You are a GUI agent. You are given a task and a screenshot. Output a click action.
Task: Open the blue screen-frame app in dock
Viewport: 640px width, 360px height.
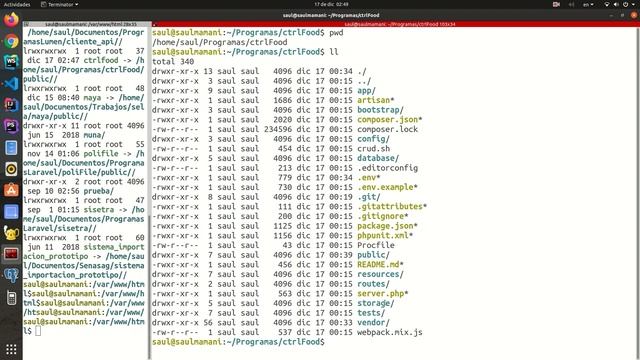11,212
